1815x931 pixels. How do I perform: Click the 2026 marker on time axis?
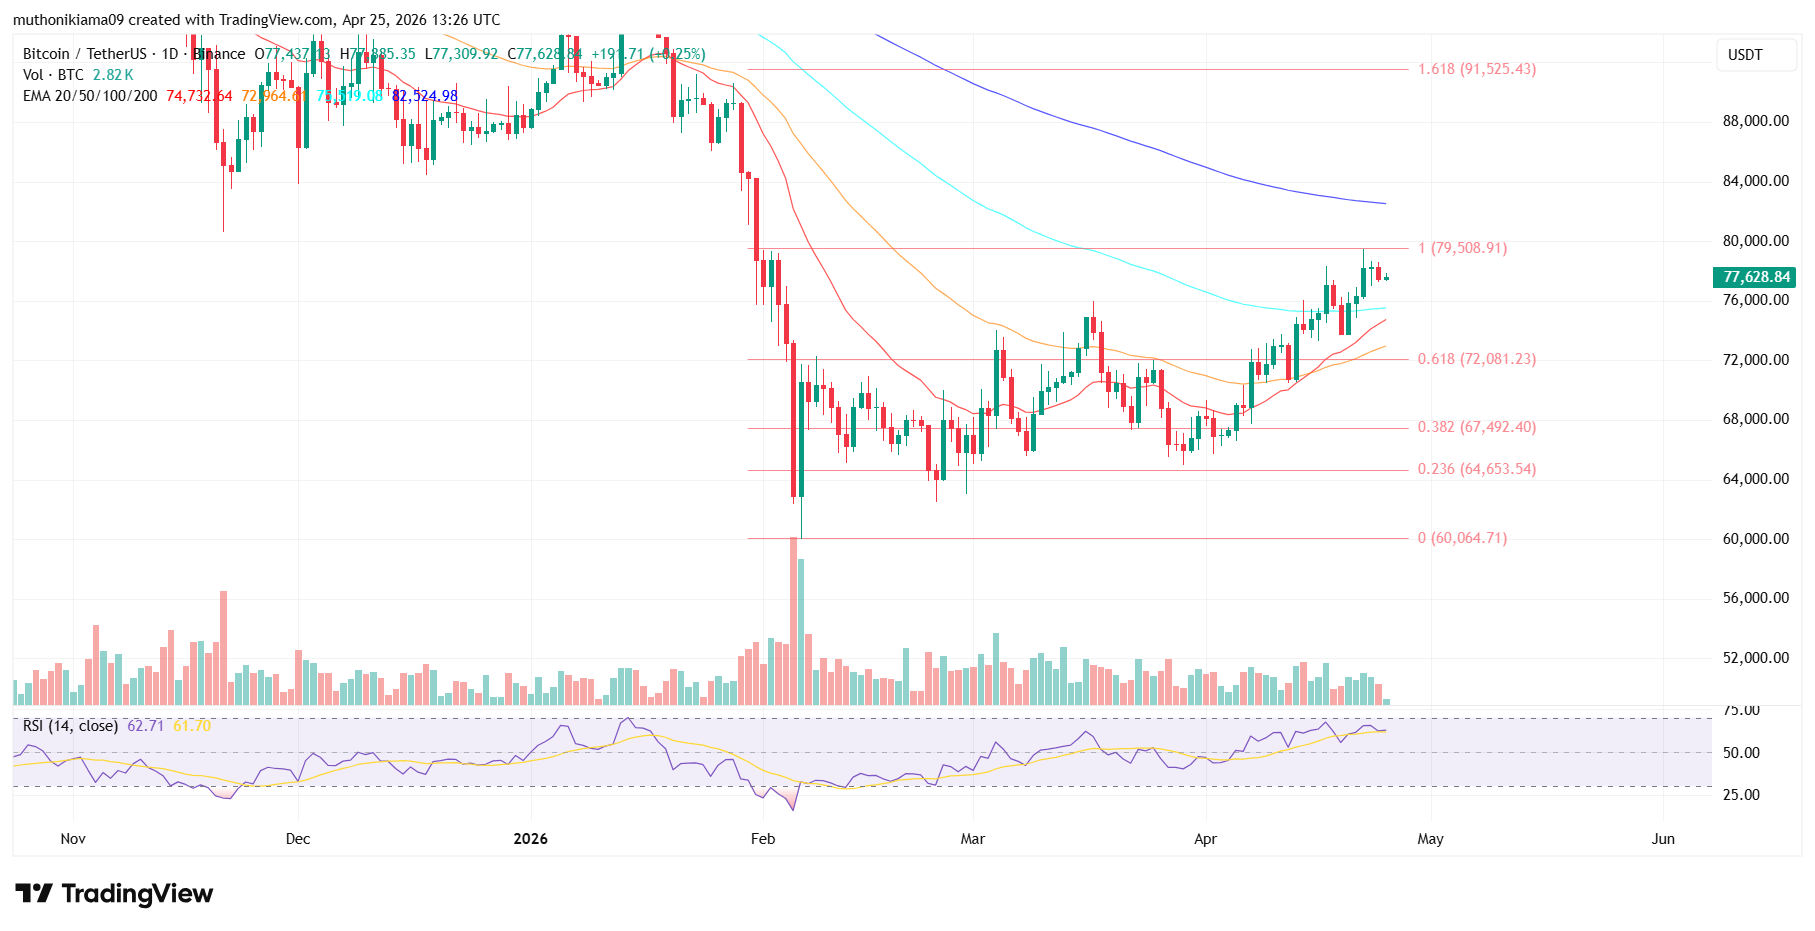point(530,839)
